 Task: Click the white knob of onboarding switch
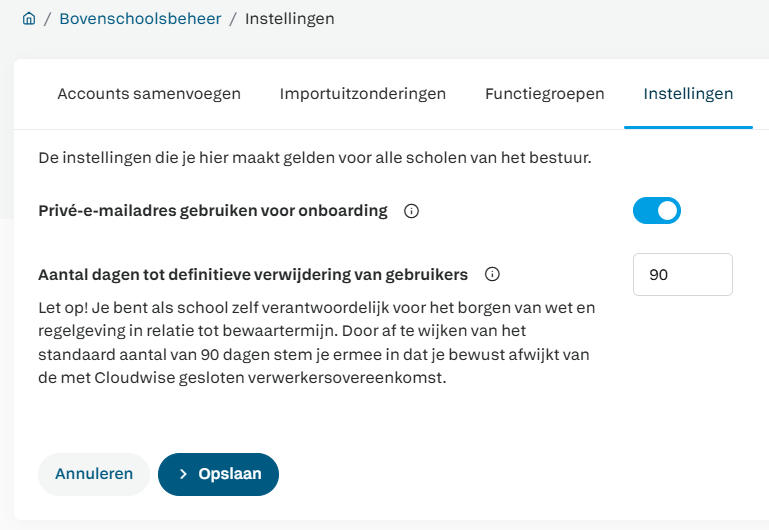[668, 211]
